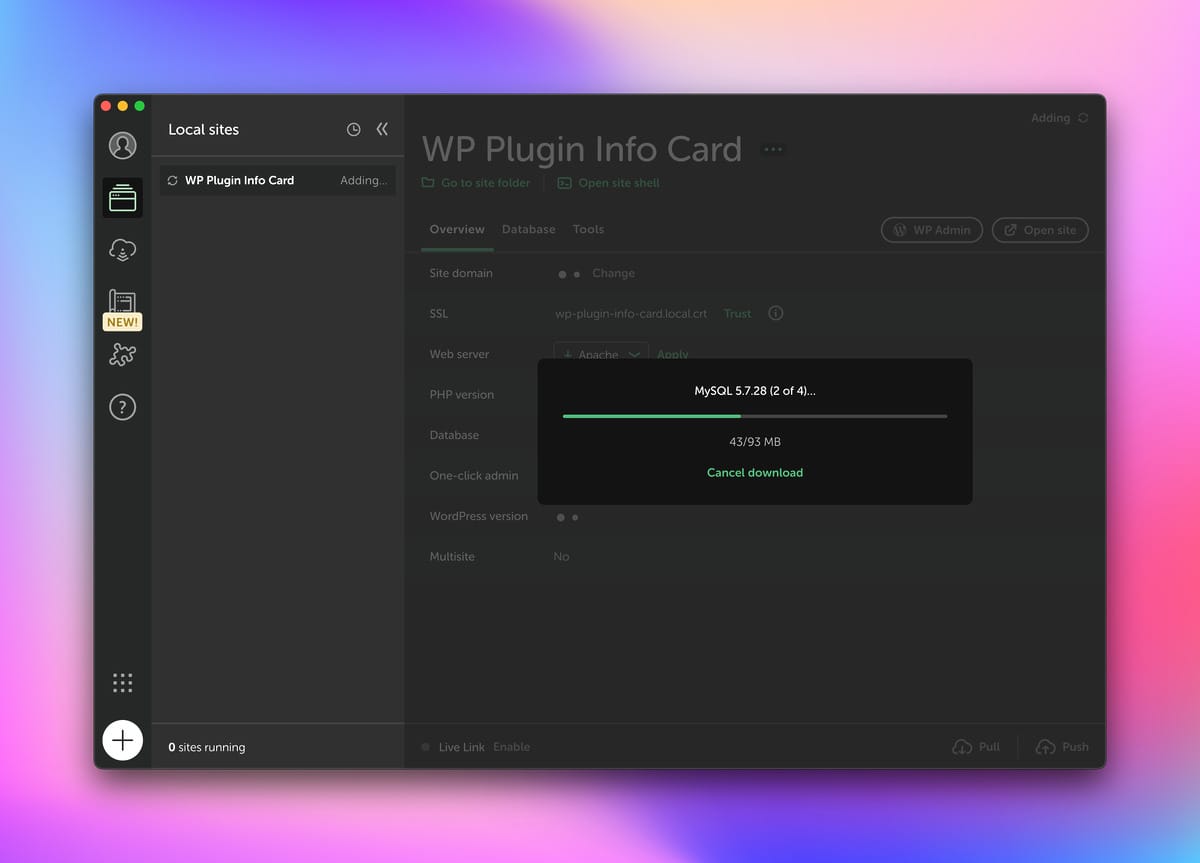
Task: Click the Push button
Action: point(1062,747)
